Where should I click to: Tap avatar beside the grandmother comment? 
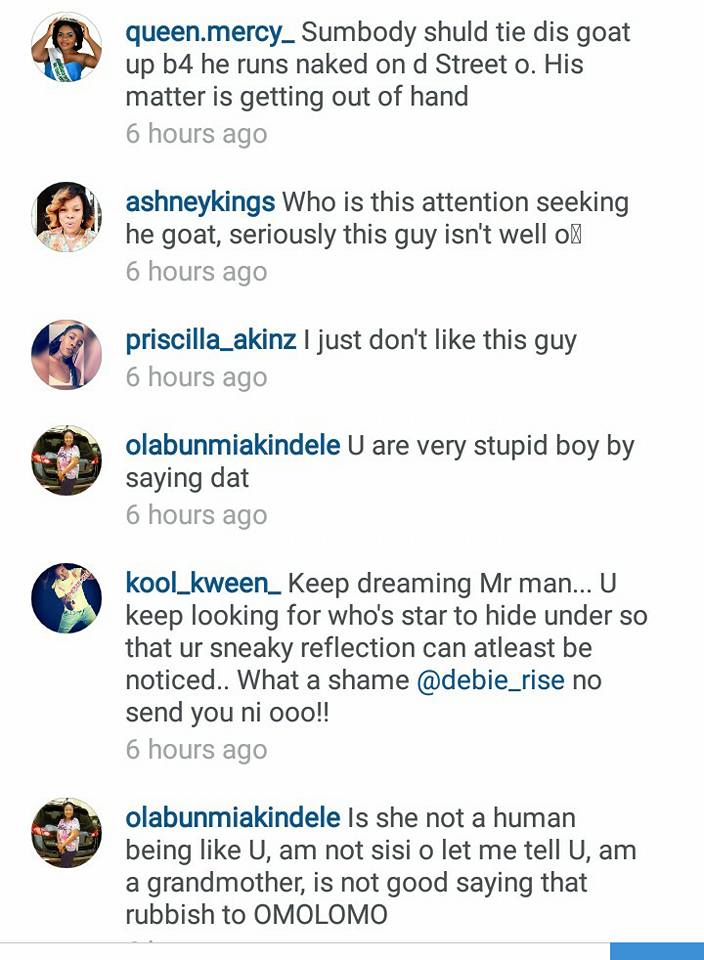click(x=66, y=832)
